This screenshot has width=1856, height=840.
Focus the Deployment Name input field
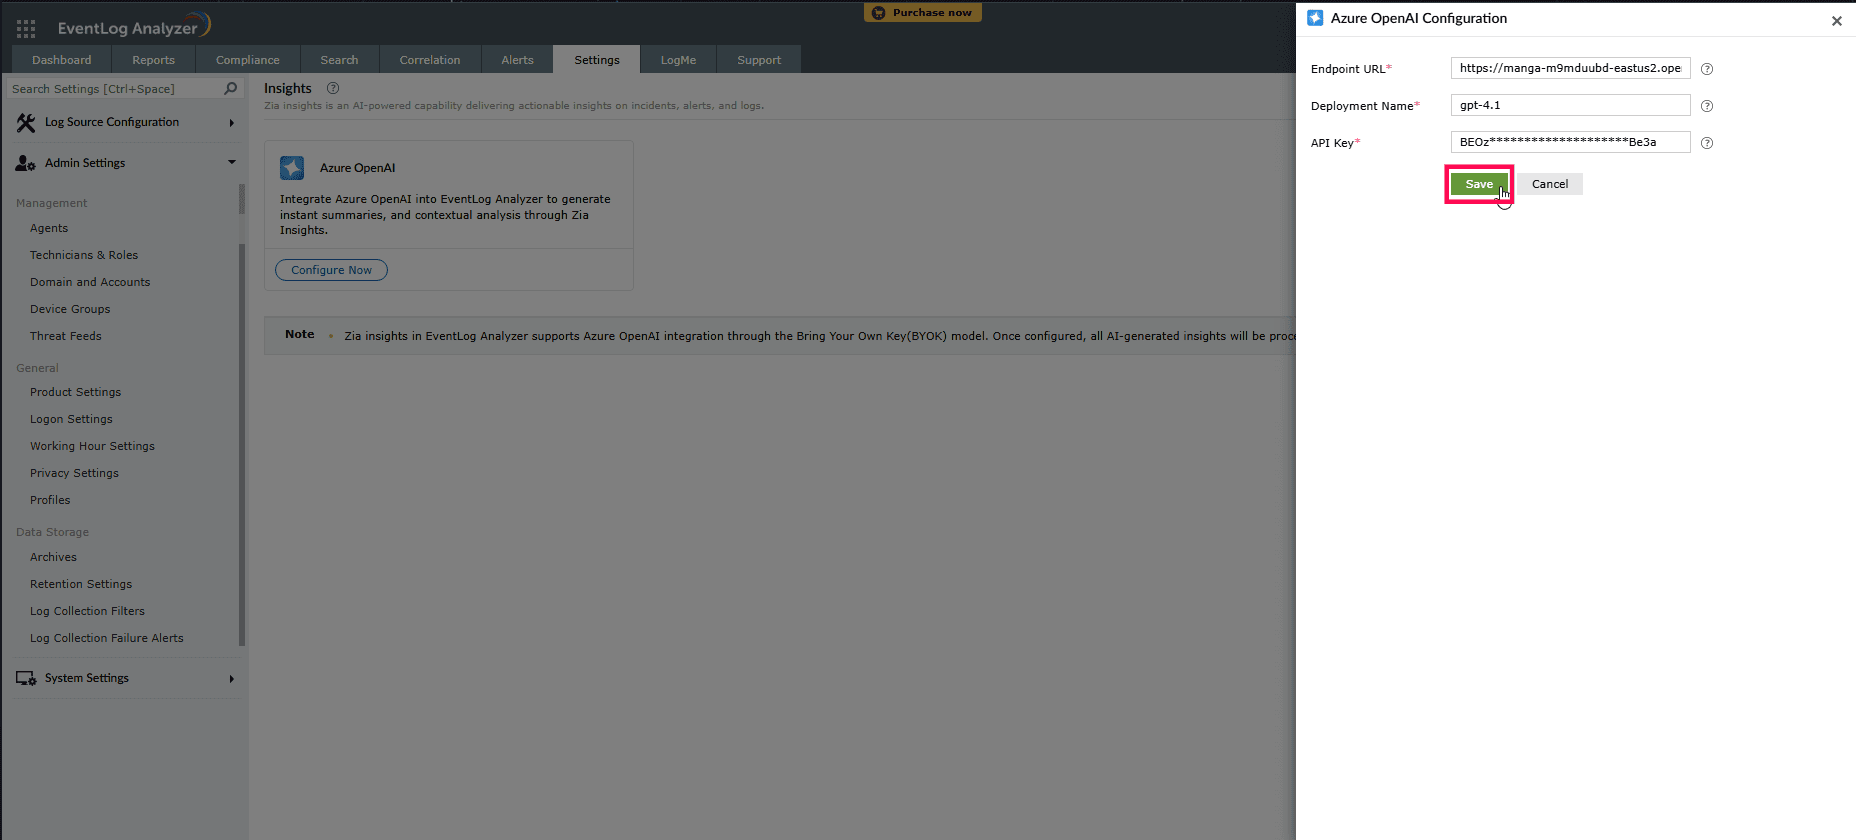pos(1570,105)
